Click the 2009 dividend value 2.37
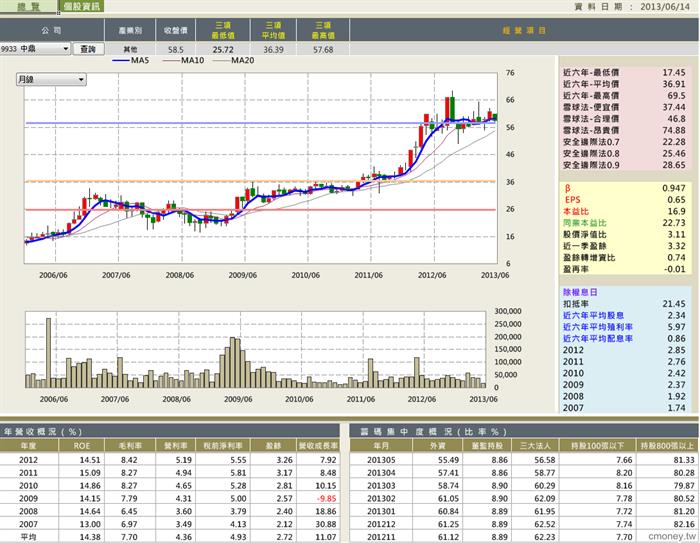Image resolution: width=700 pixels, height=543 pixels. click(677, 385)
